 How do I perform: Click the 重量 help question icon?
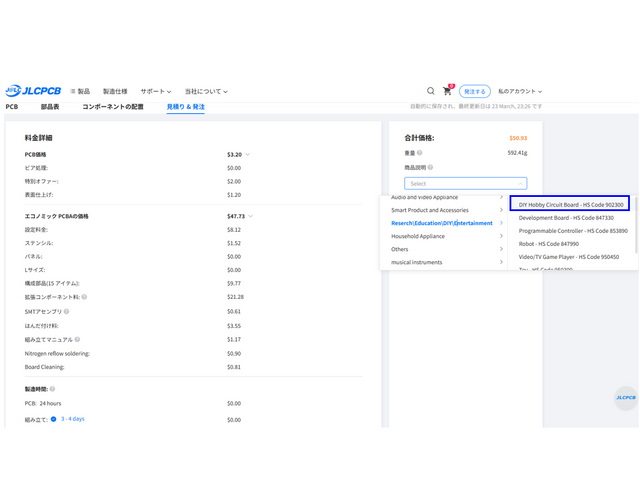420,153
